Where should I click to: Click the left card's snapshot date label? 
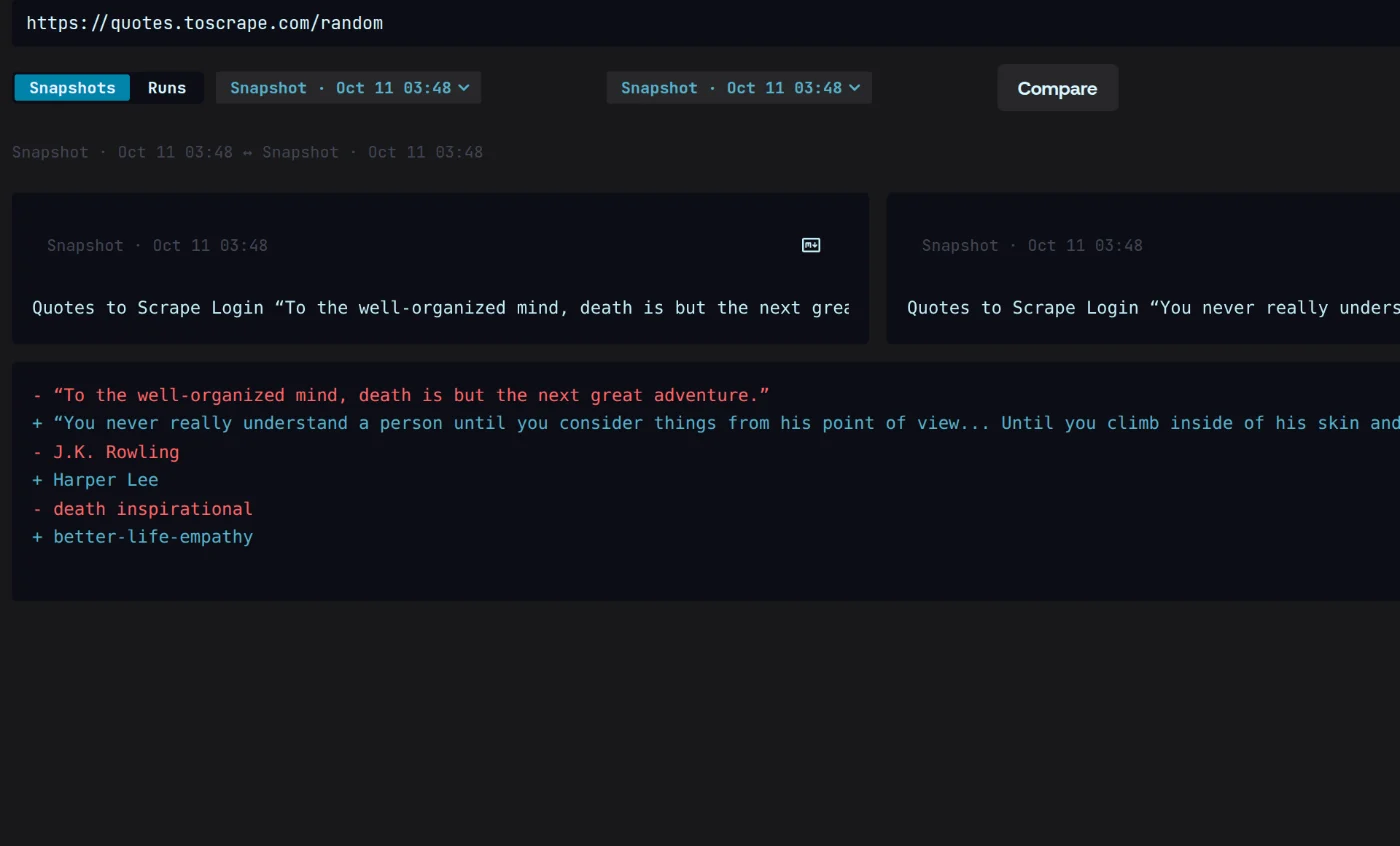pos(157,245)
